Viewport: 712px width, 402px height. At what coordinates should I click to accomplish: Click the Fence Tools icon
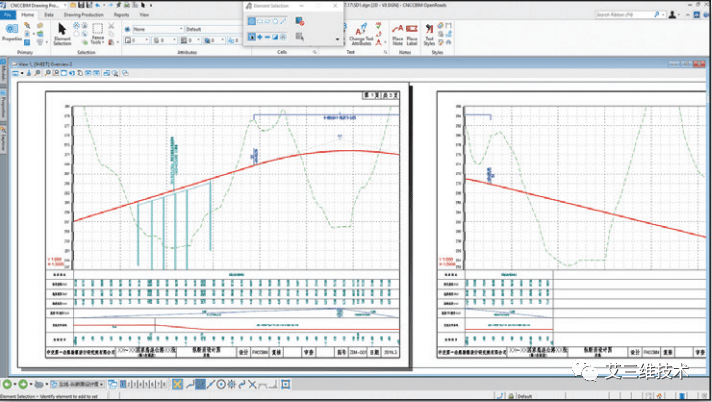click(98, 30)
